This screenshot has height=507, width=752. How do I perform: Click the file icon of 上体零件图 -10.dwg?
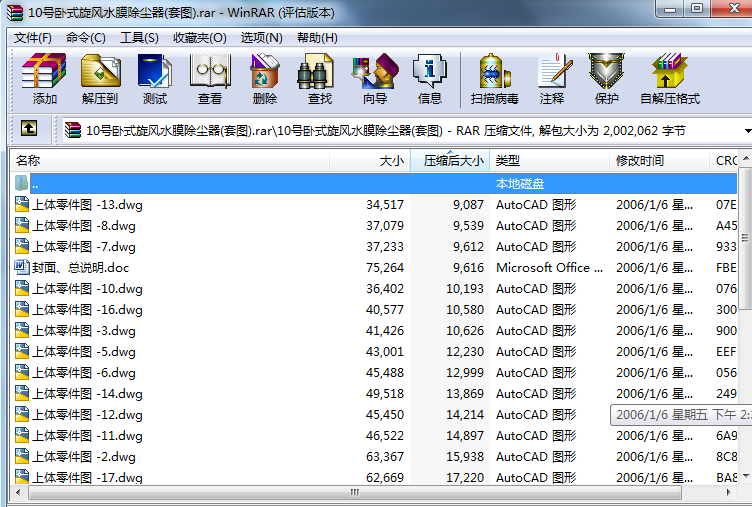coord(22,288)
